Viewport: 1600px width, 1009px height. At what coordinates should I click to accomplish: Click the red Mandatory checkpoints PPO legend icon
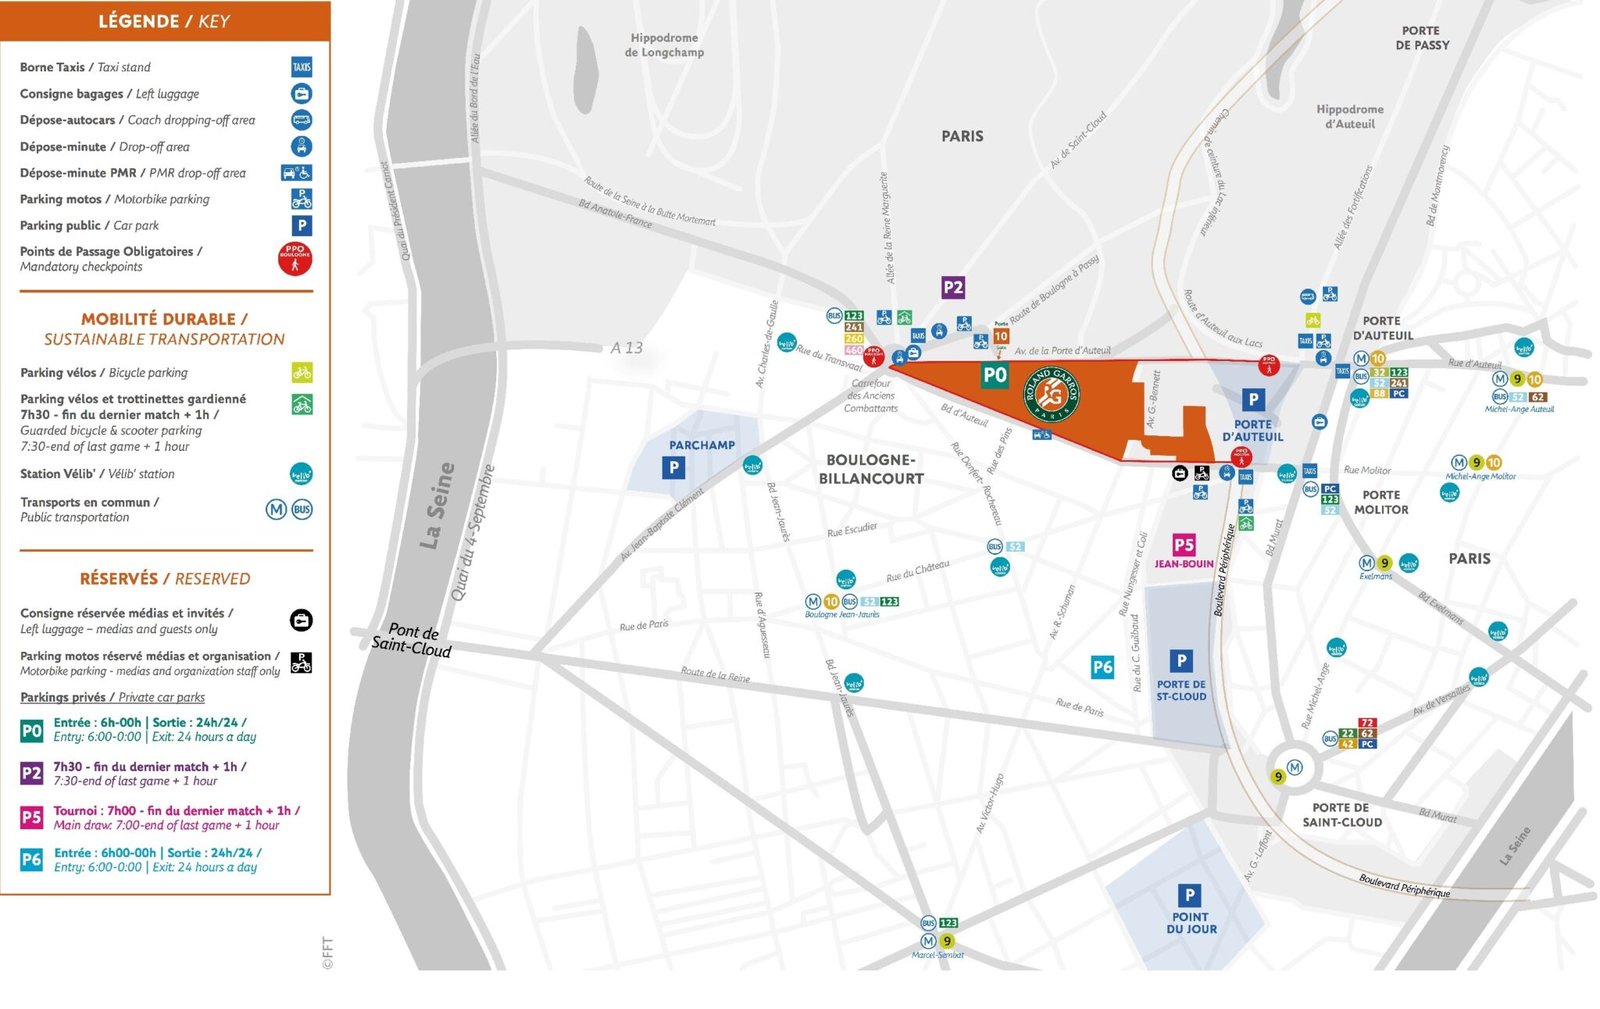295,258
